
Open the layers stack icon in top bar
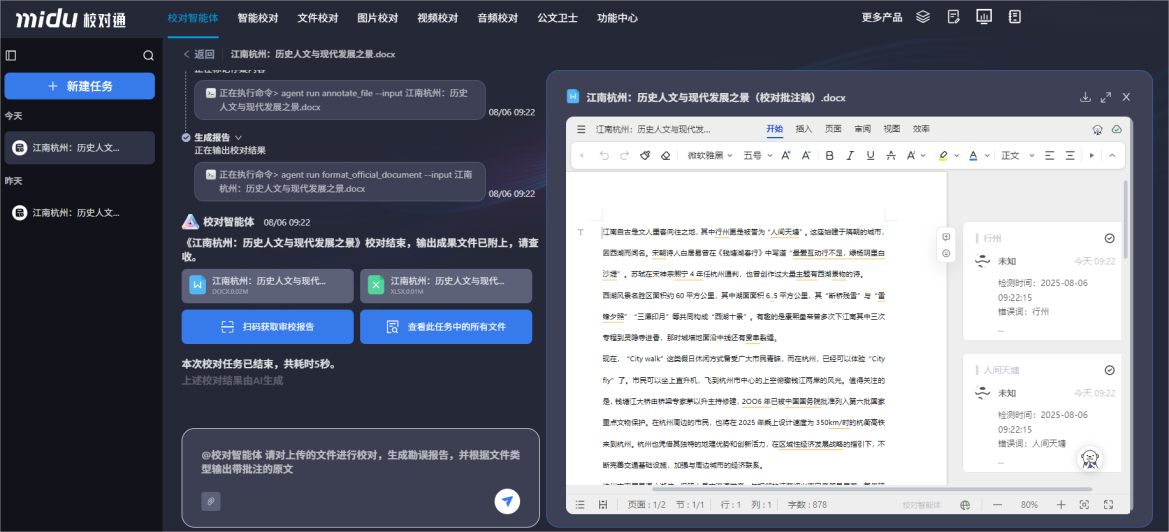point(923,16)
